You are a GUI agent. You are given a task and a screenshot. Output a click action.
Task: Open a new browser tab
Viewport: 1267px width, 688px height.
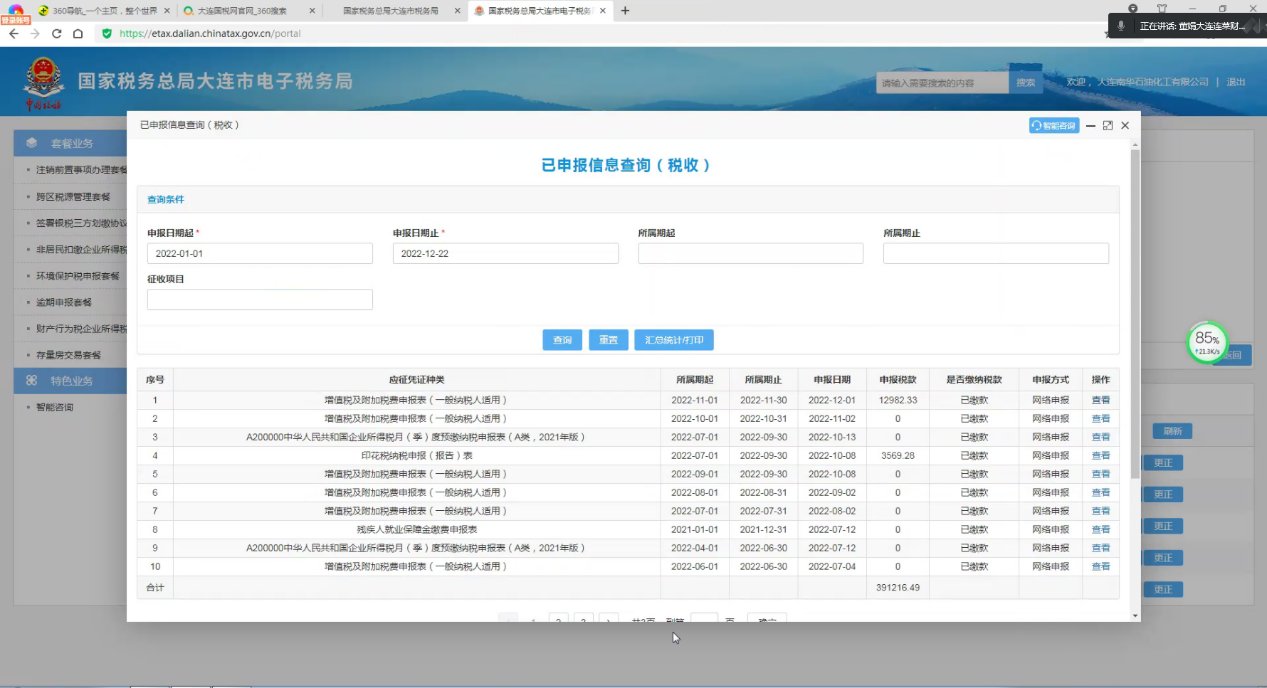pos(625,11)
